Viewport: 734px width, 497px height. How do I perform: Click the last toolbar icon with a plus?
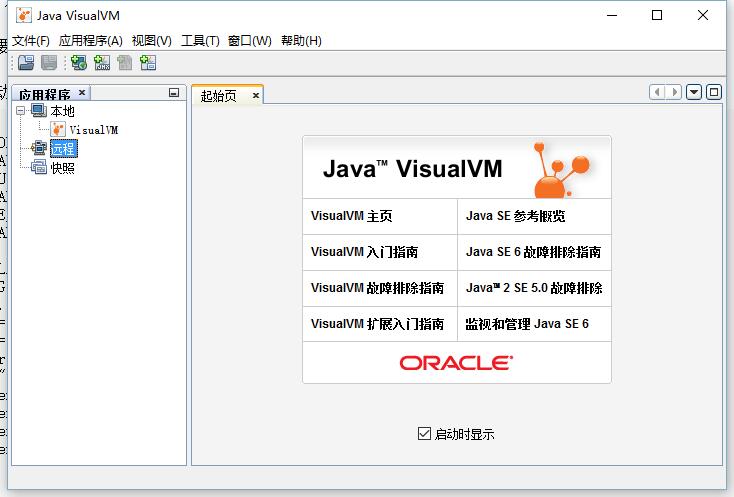[x=148, y=63]
